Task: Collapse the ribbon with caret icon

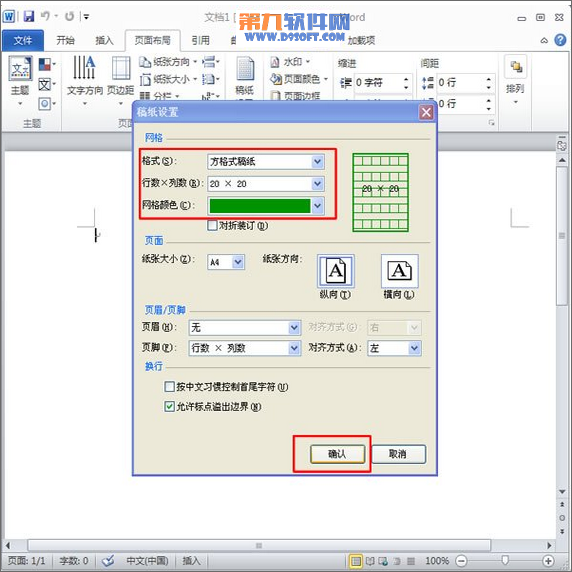Action: pyautogui.click(x=544, y=40)
